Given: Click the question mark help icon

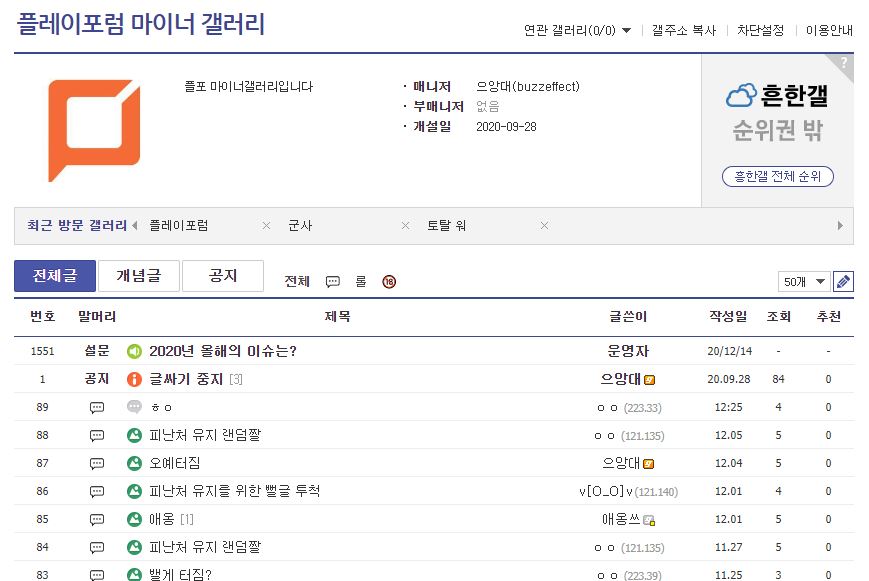Looking at the screenshot, I should click(x=845, y=63).
